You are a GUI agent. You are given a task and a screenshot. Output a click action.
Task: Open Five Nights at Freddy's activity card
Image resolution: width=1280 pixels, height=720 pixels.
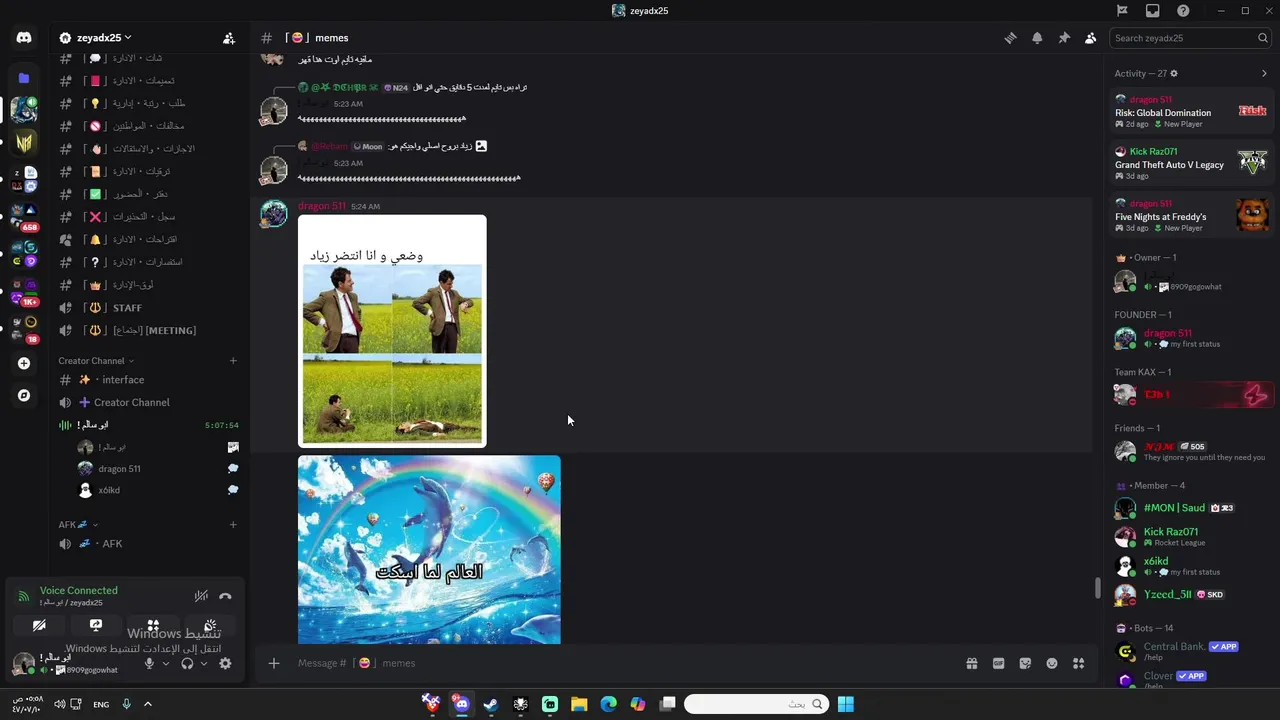pos(1192,216)
